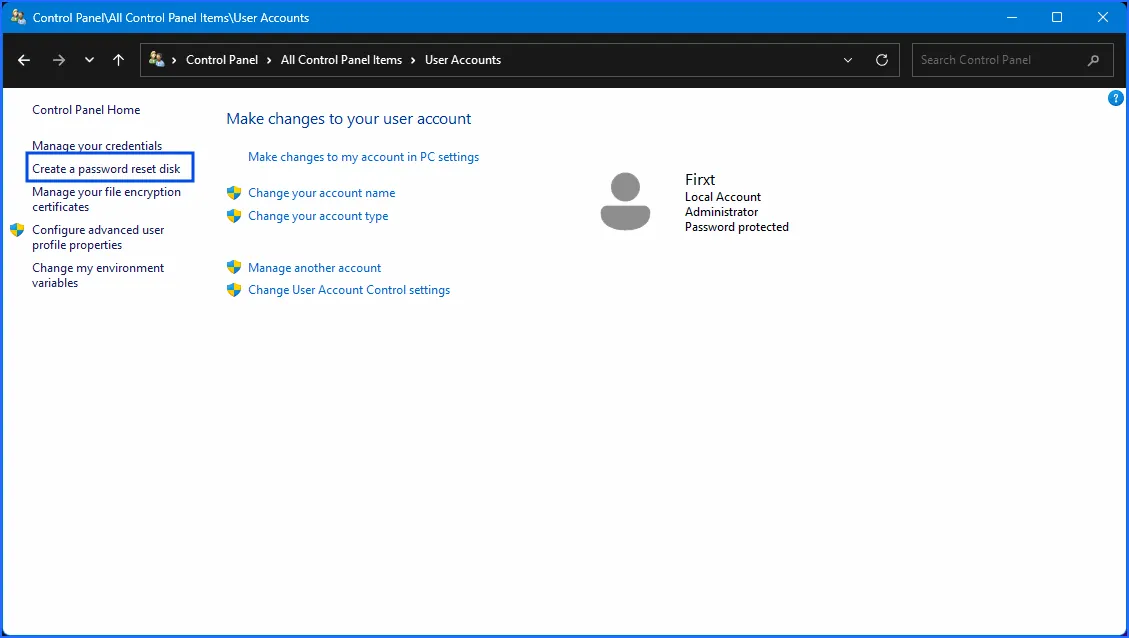
Task: Open Change your account name
Action: [321, 193]
